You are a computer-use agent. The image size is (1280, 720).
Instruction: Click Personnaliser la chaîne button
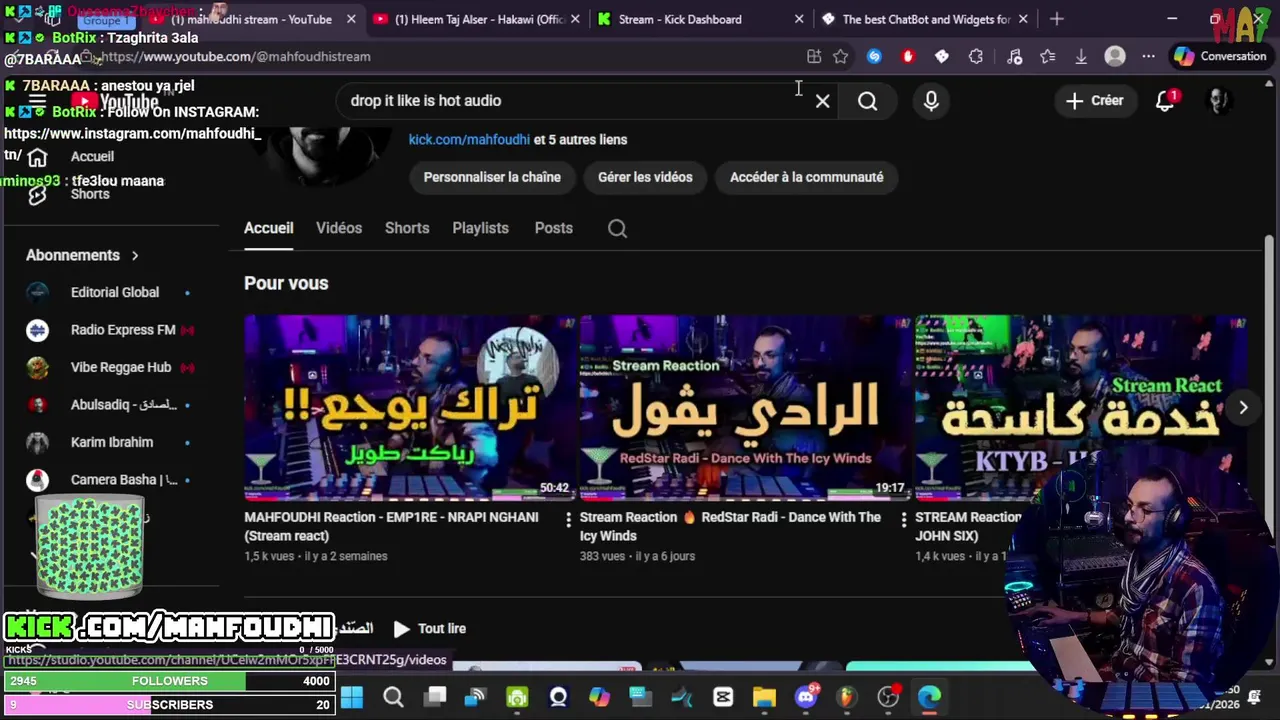coord(492,177)
